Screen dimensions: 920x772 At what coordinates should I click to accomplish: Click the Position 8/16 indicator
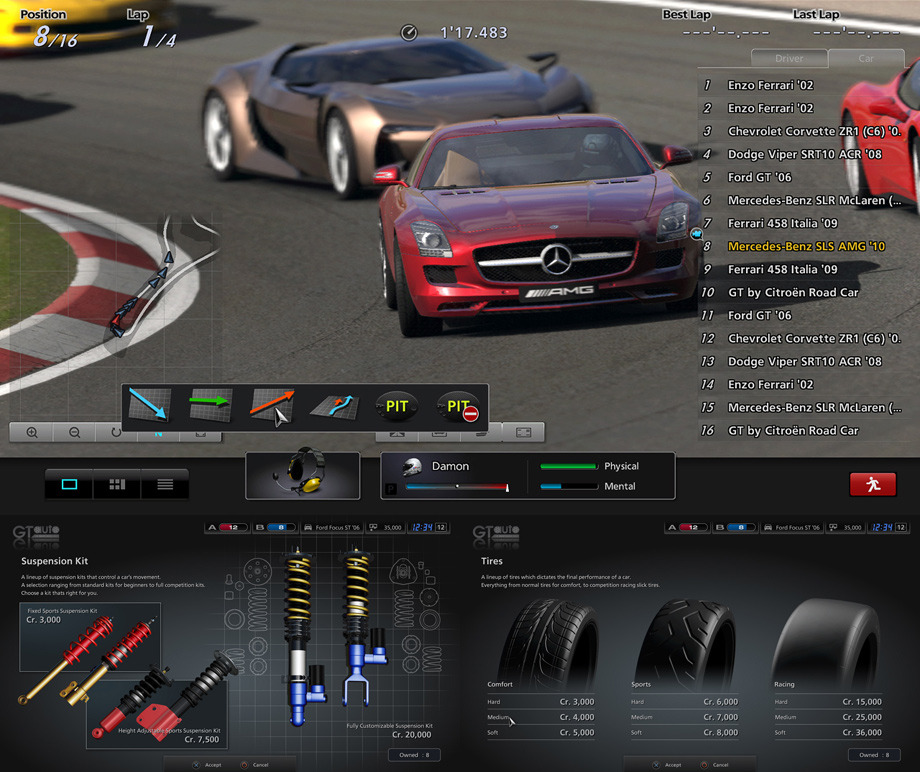point(49,29)
